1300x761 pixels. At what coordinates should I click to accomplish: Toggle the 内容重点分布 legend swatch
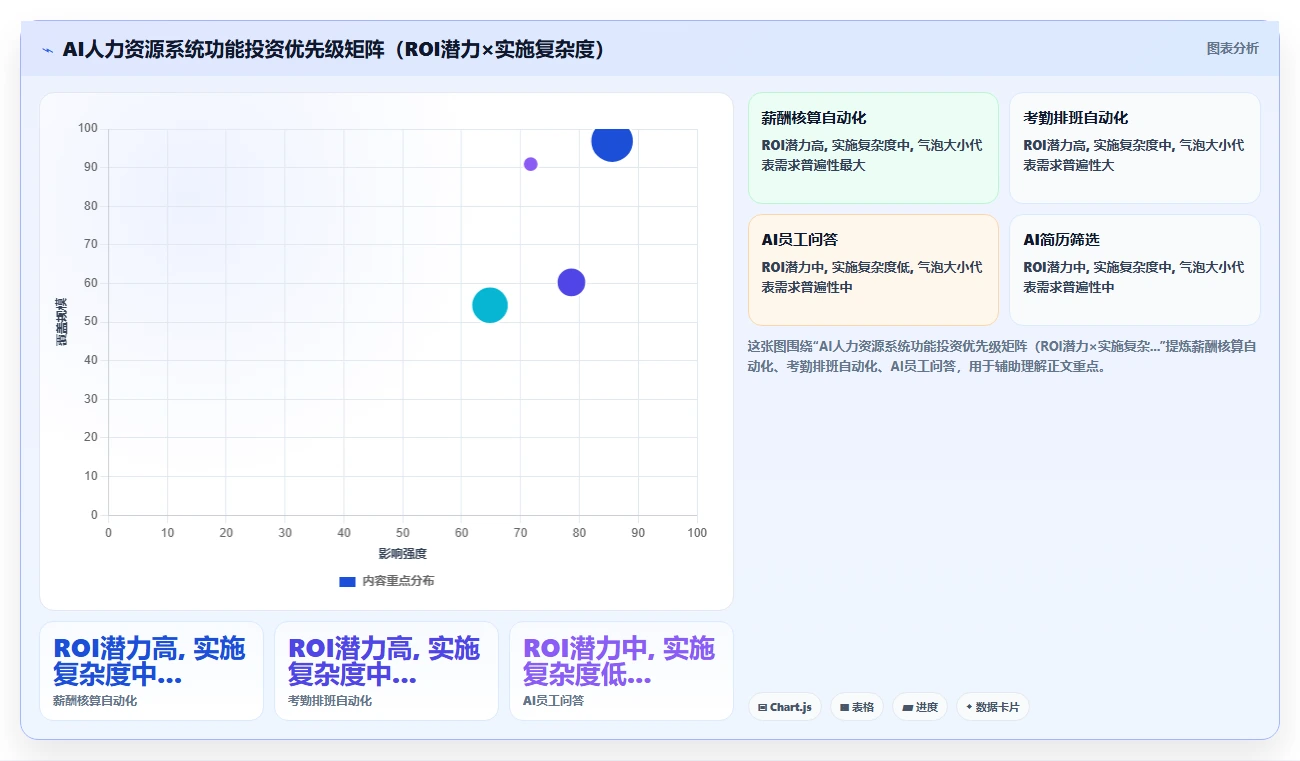[348, 581]
